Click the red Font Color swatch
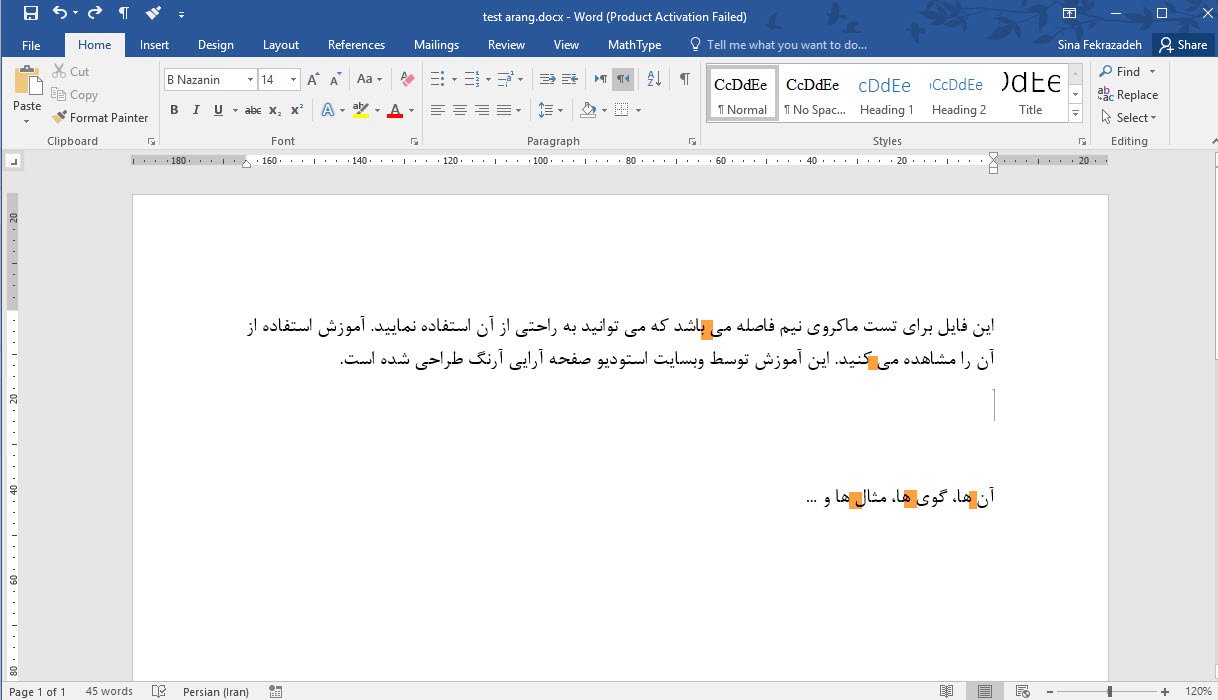 [395, 110]
